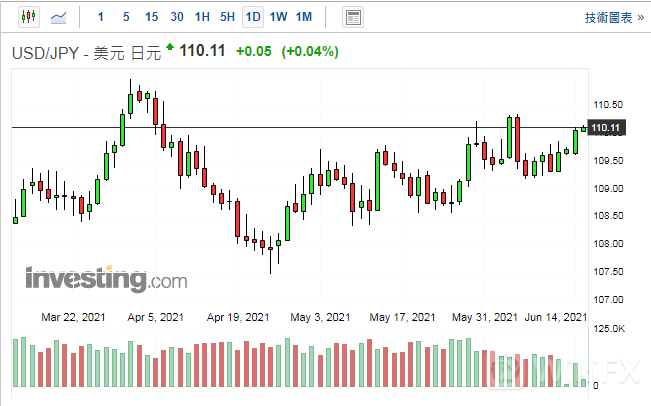Viewport: 651px width, 406px height.
Task: Set chart interval to 1W
Action: 279,17
